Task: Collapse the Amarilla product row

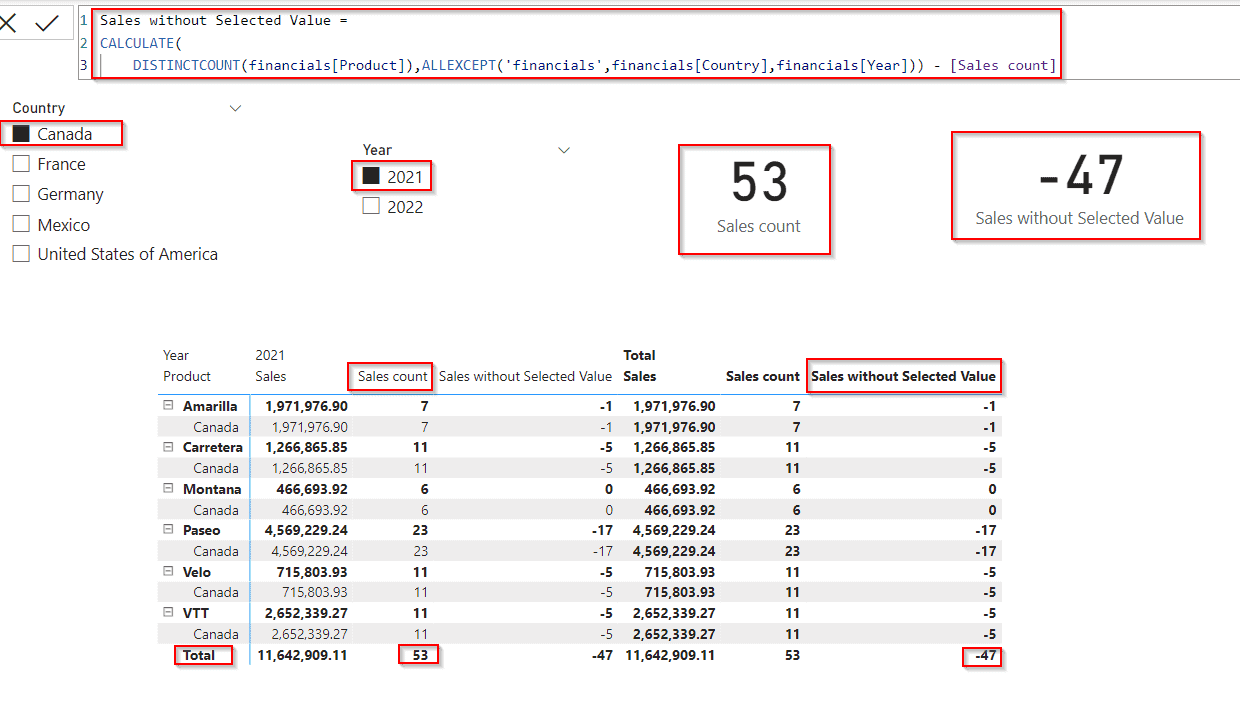Action: point(168,405)
